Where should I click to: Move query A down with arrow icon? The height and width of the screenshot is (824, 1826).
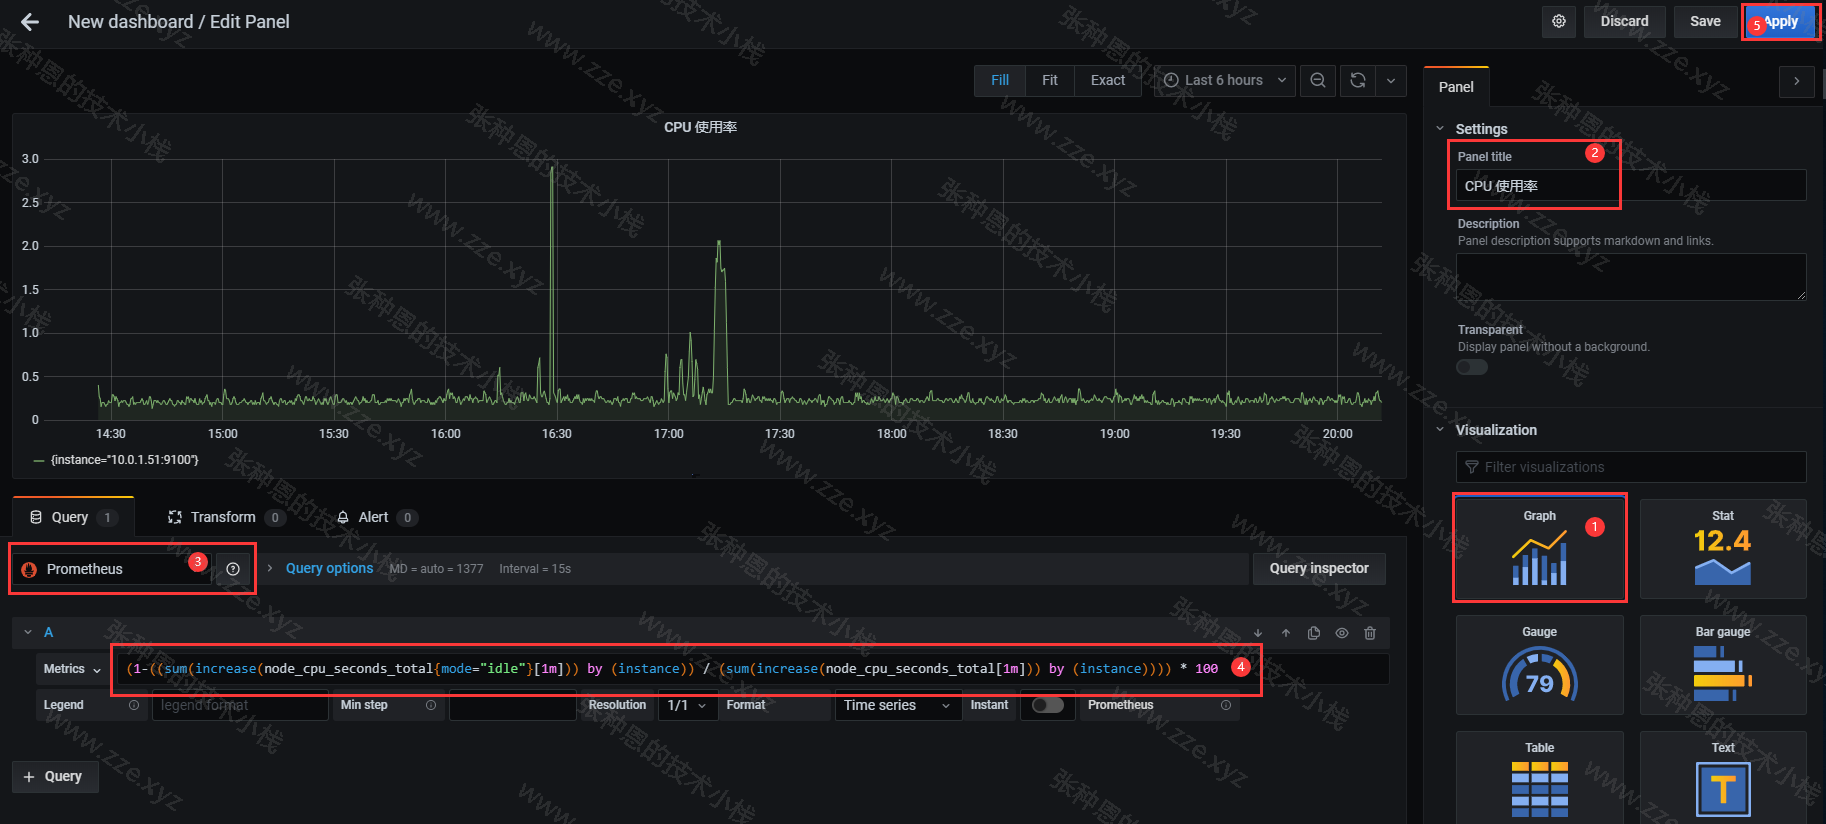1258,633
